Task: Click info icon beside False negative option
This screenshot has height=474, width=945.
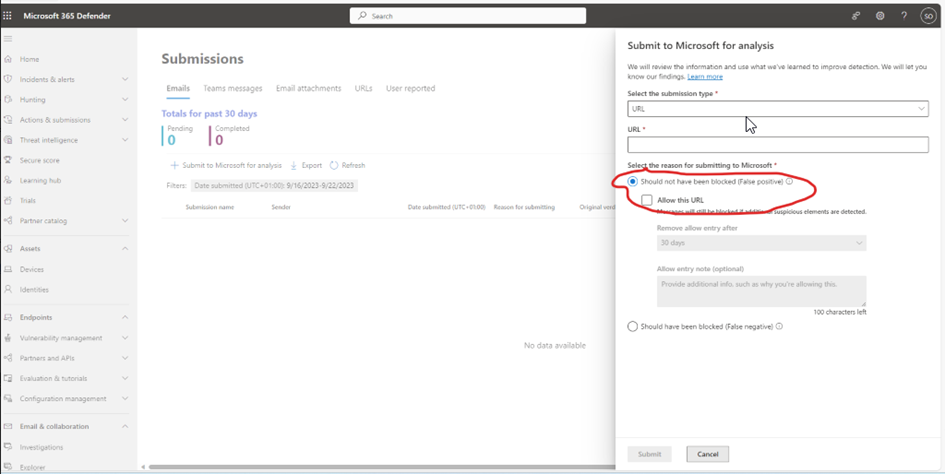Action: tap(779, 326)
